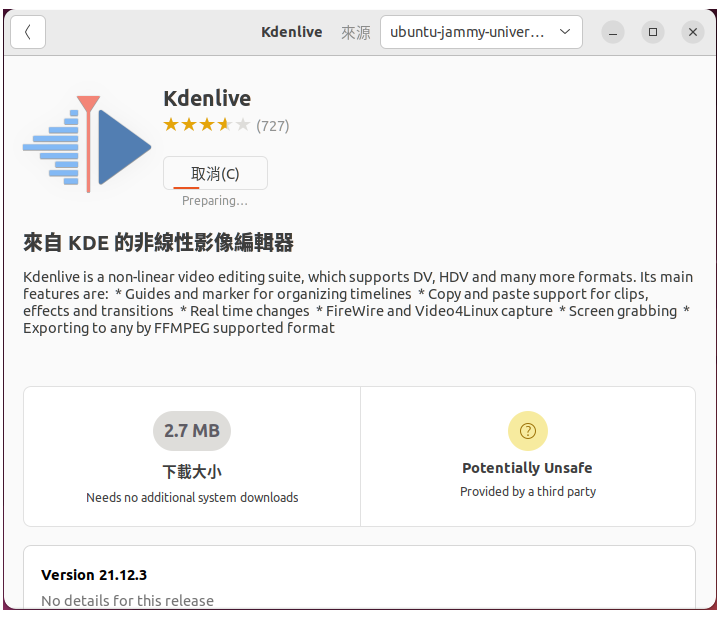The width and height of the screenshot is (728, 619).
Task: Go back using the header arrow button
Action: pyautogui.click(x=28, y=32)
